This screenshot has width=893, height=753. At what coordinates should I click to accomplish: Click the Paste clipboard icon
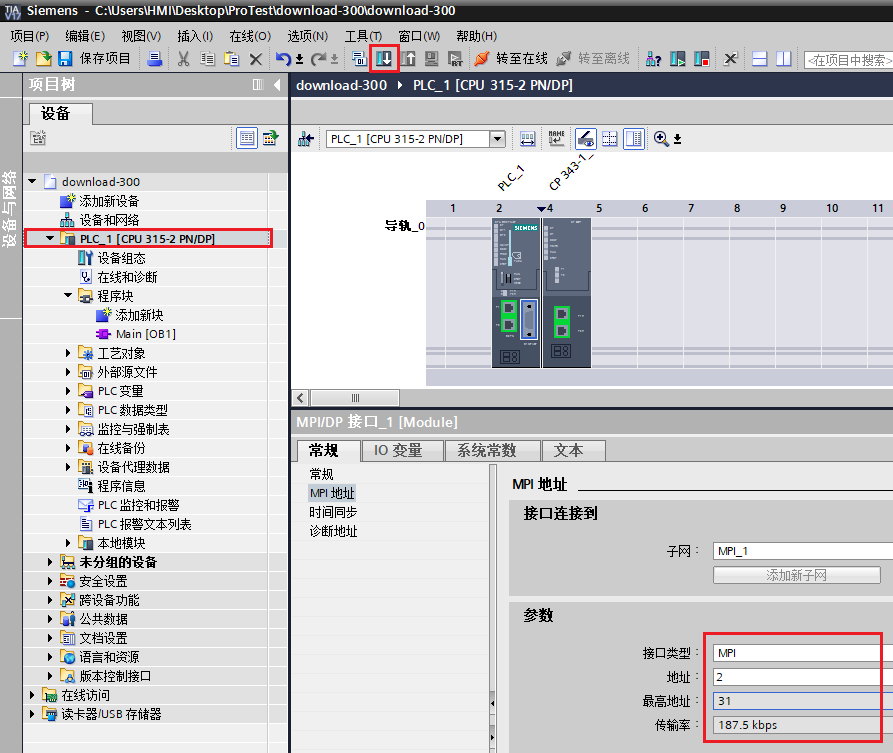[x=231, y=58]
